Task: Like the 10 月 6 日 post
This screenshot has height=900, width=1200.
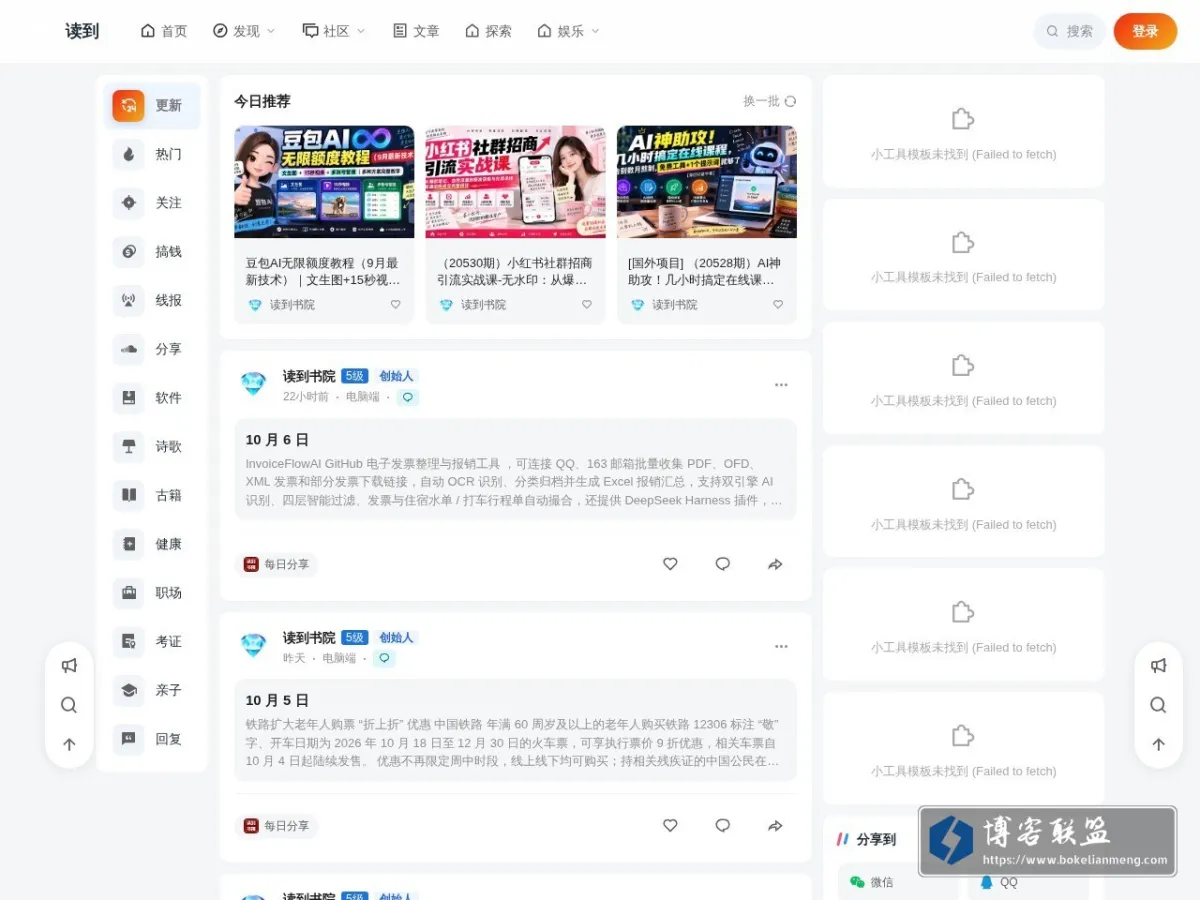Action: tap(670, 564)
